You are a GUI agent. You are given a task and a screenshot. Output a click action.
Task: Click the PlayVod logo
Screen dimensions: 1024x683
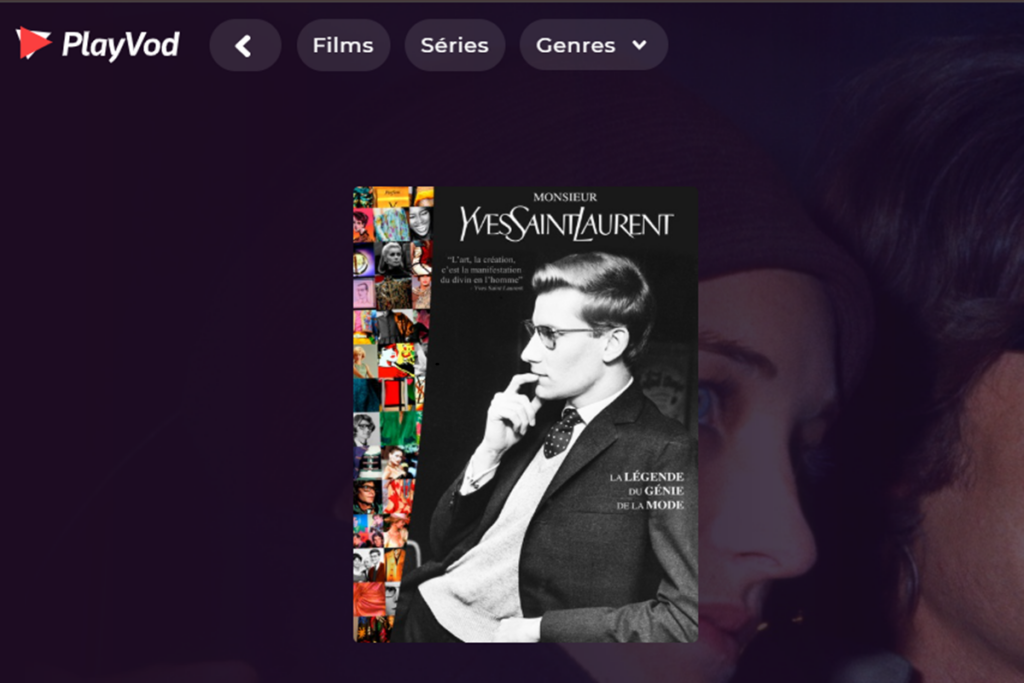[98, 44]
